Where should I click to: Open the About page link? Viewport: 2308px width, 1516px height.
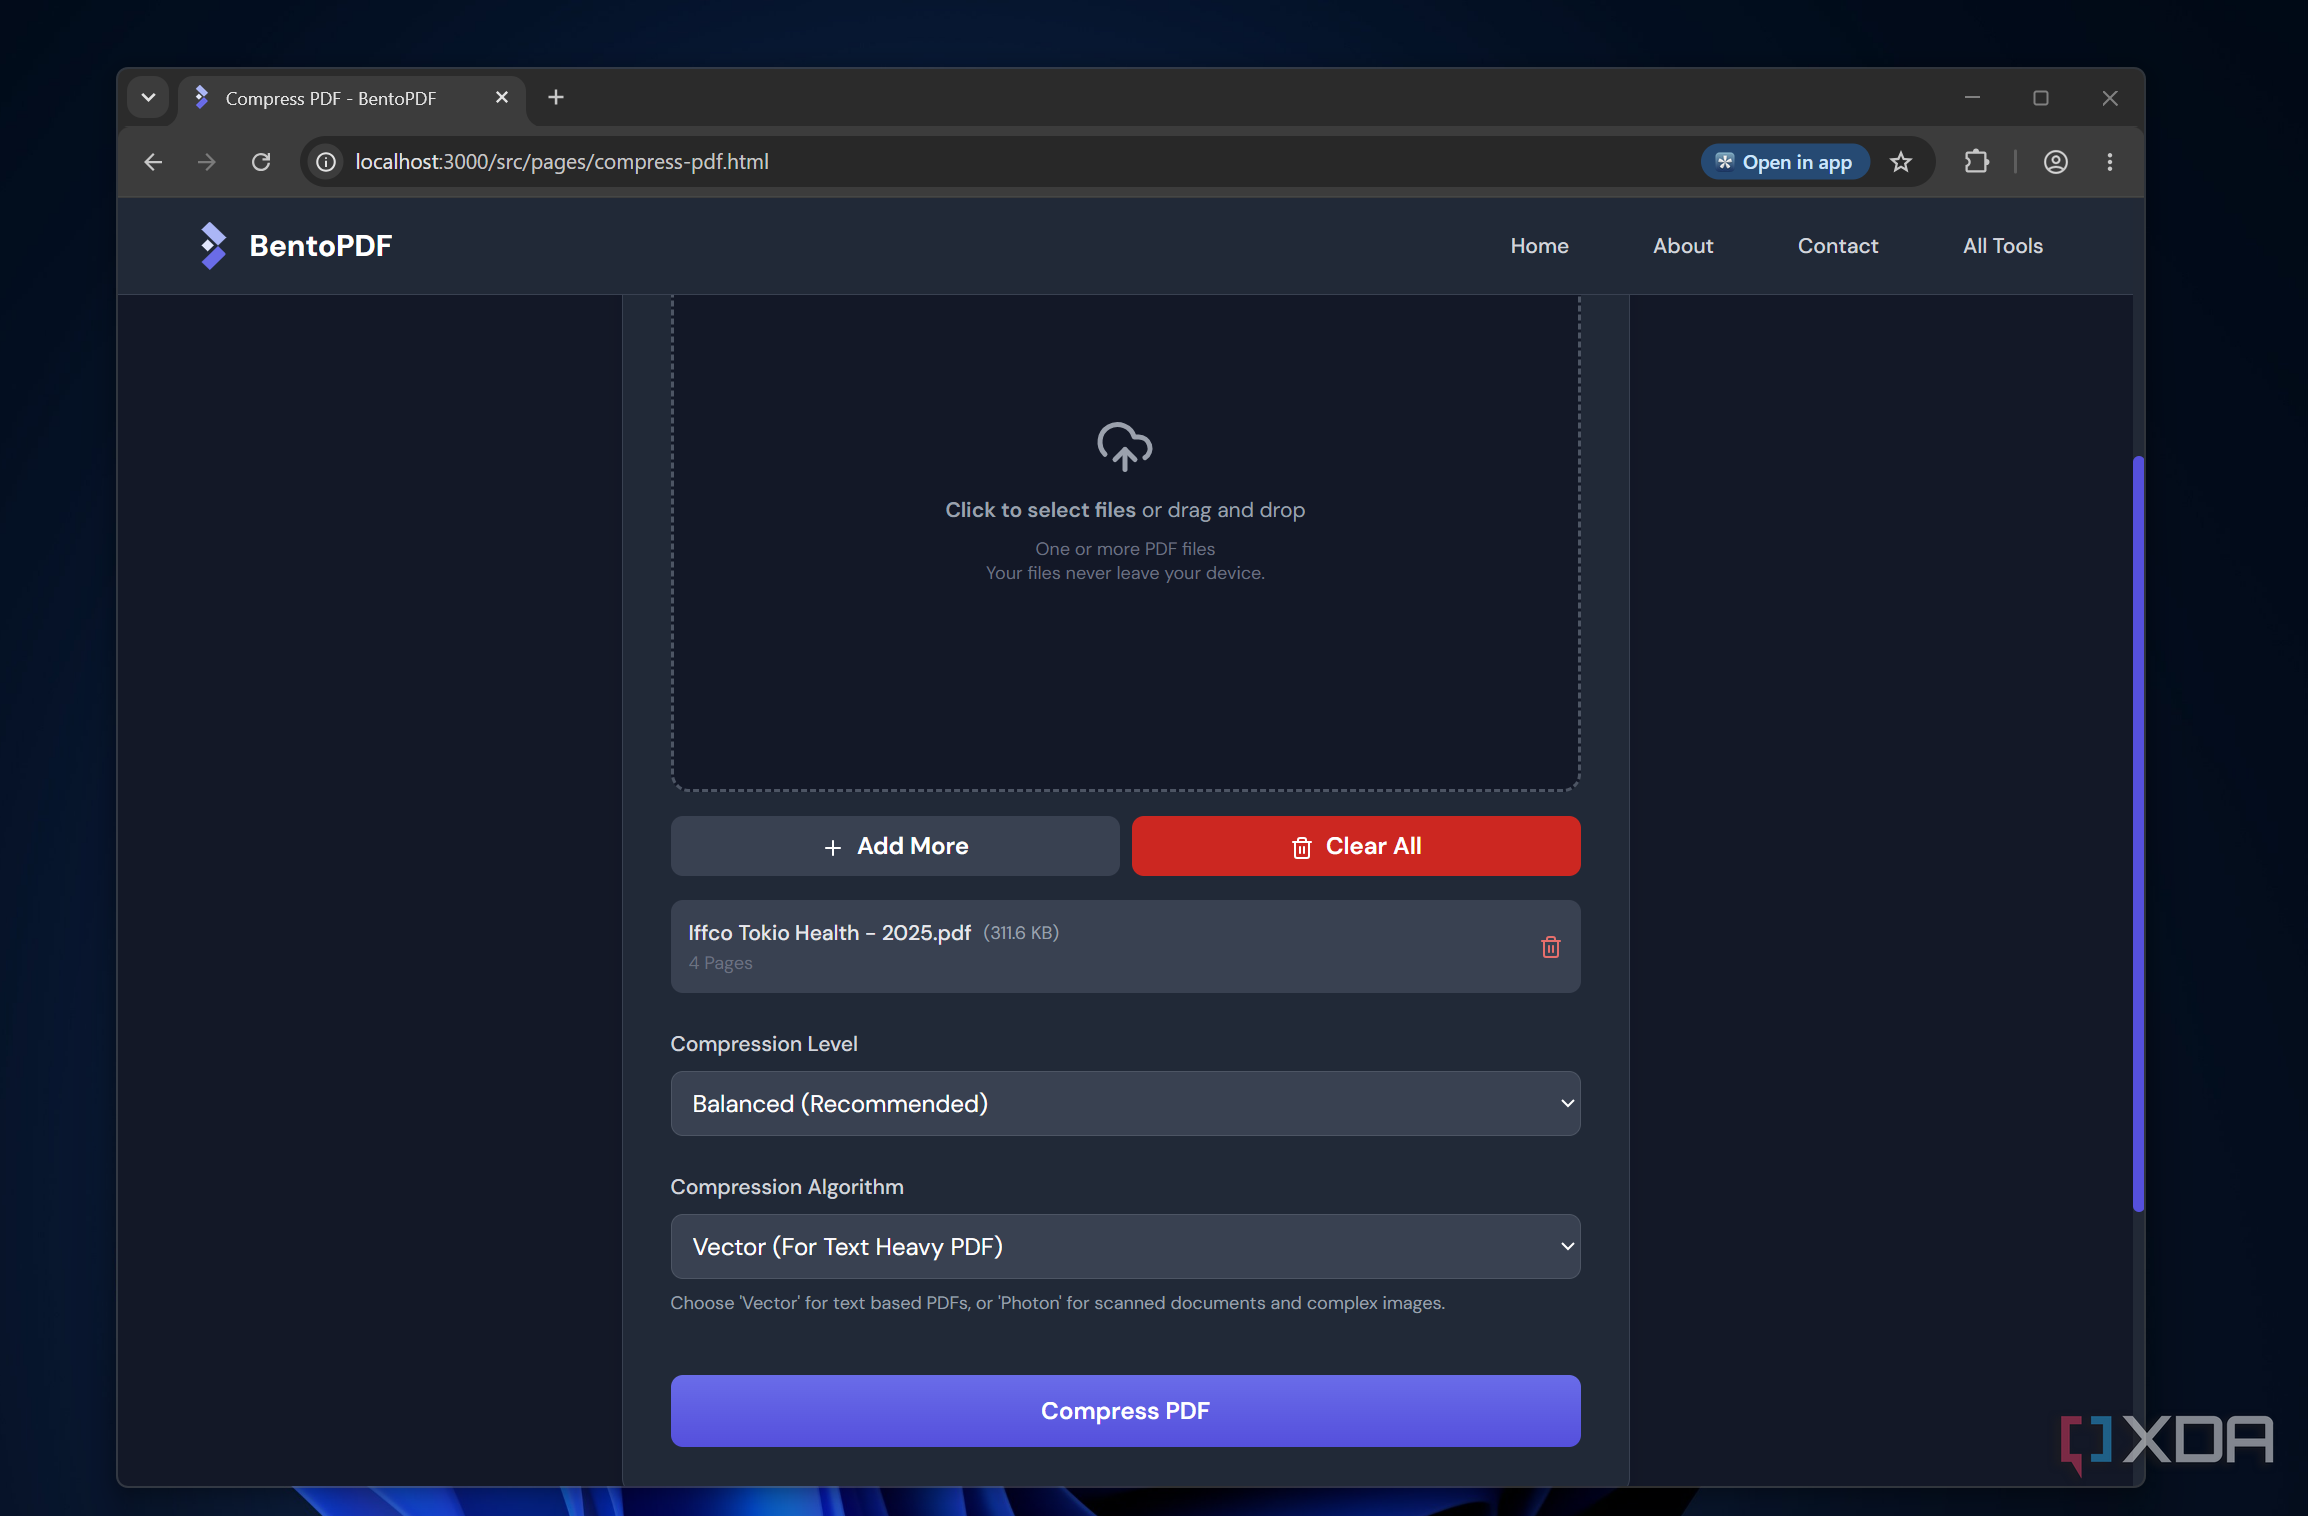pos(1683,246)
